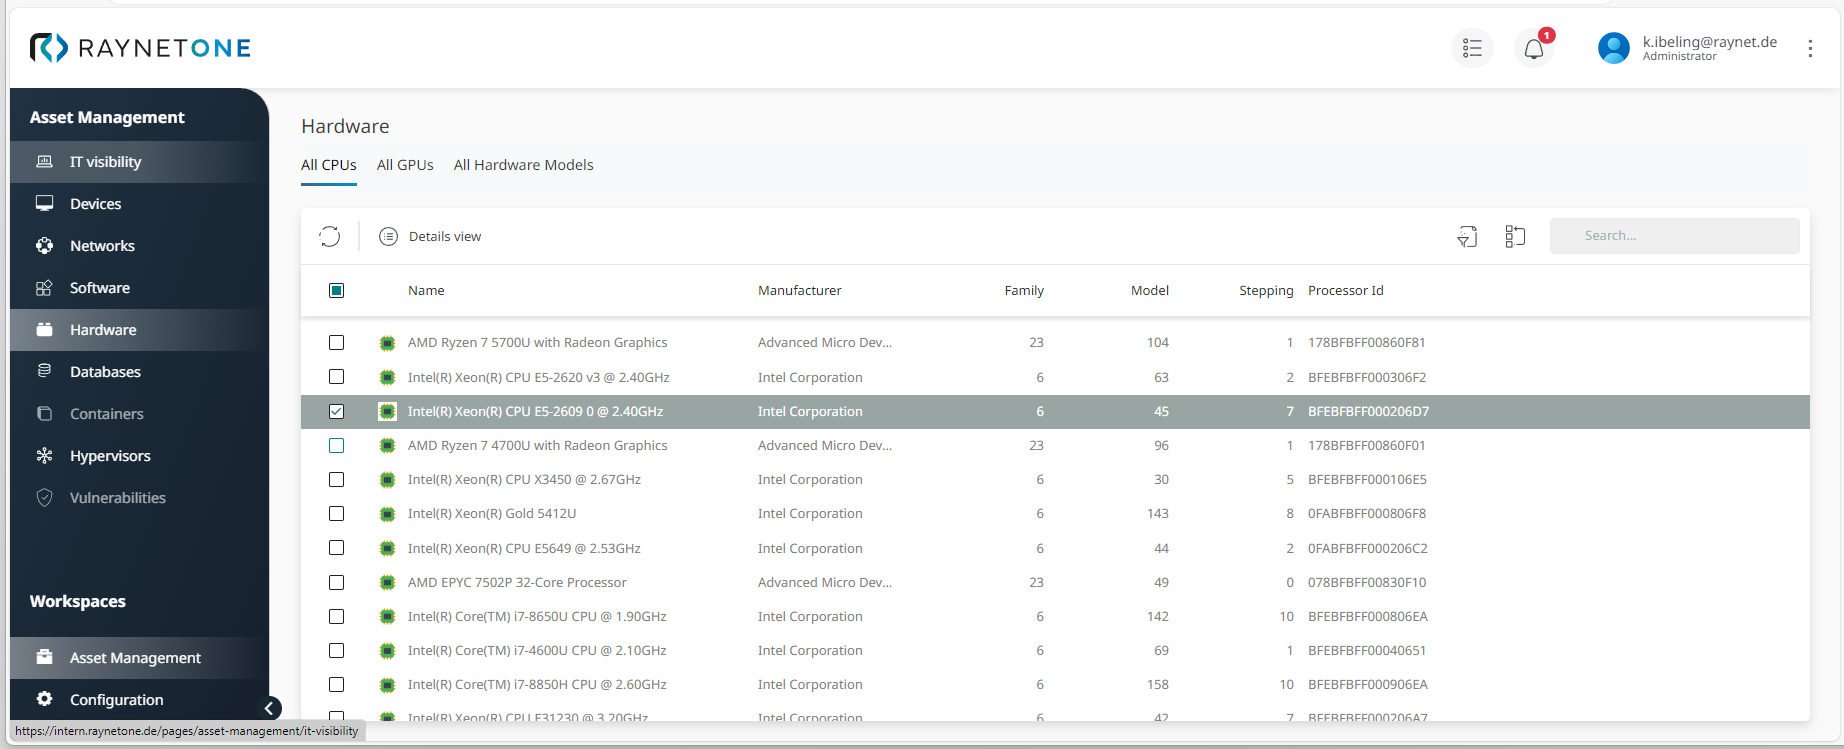Uncheck the Xeon E5-2609 row checkbox
The width and height of the screenshot is (1844, 749).
[337, 411]
